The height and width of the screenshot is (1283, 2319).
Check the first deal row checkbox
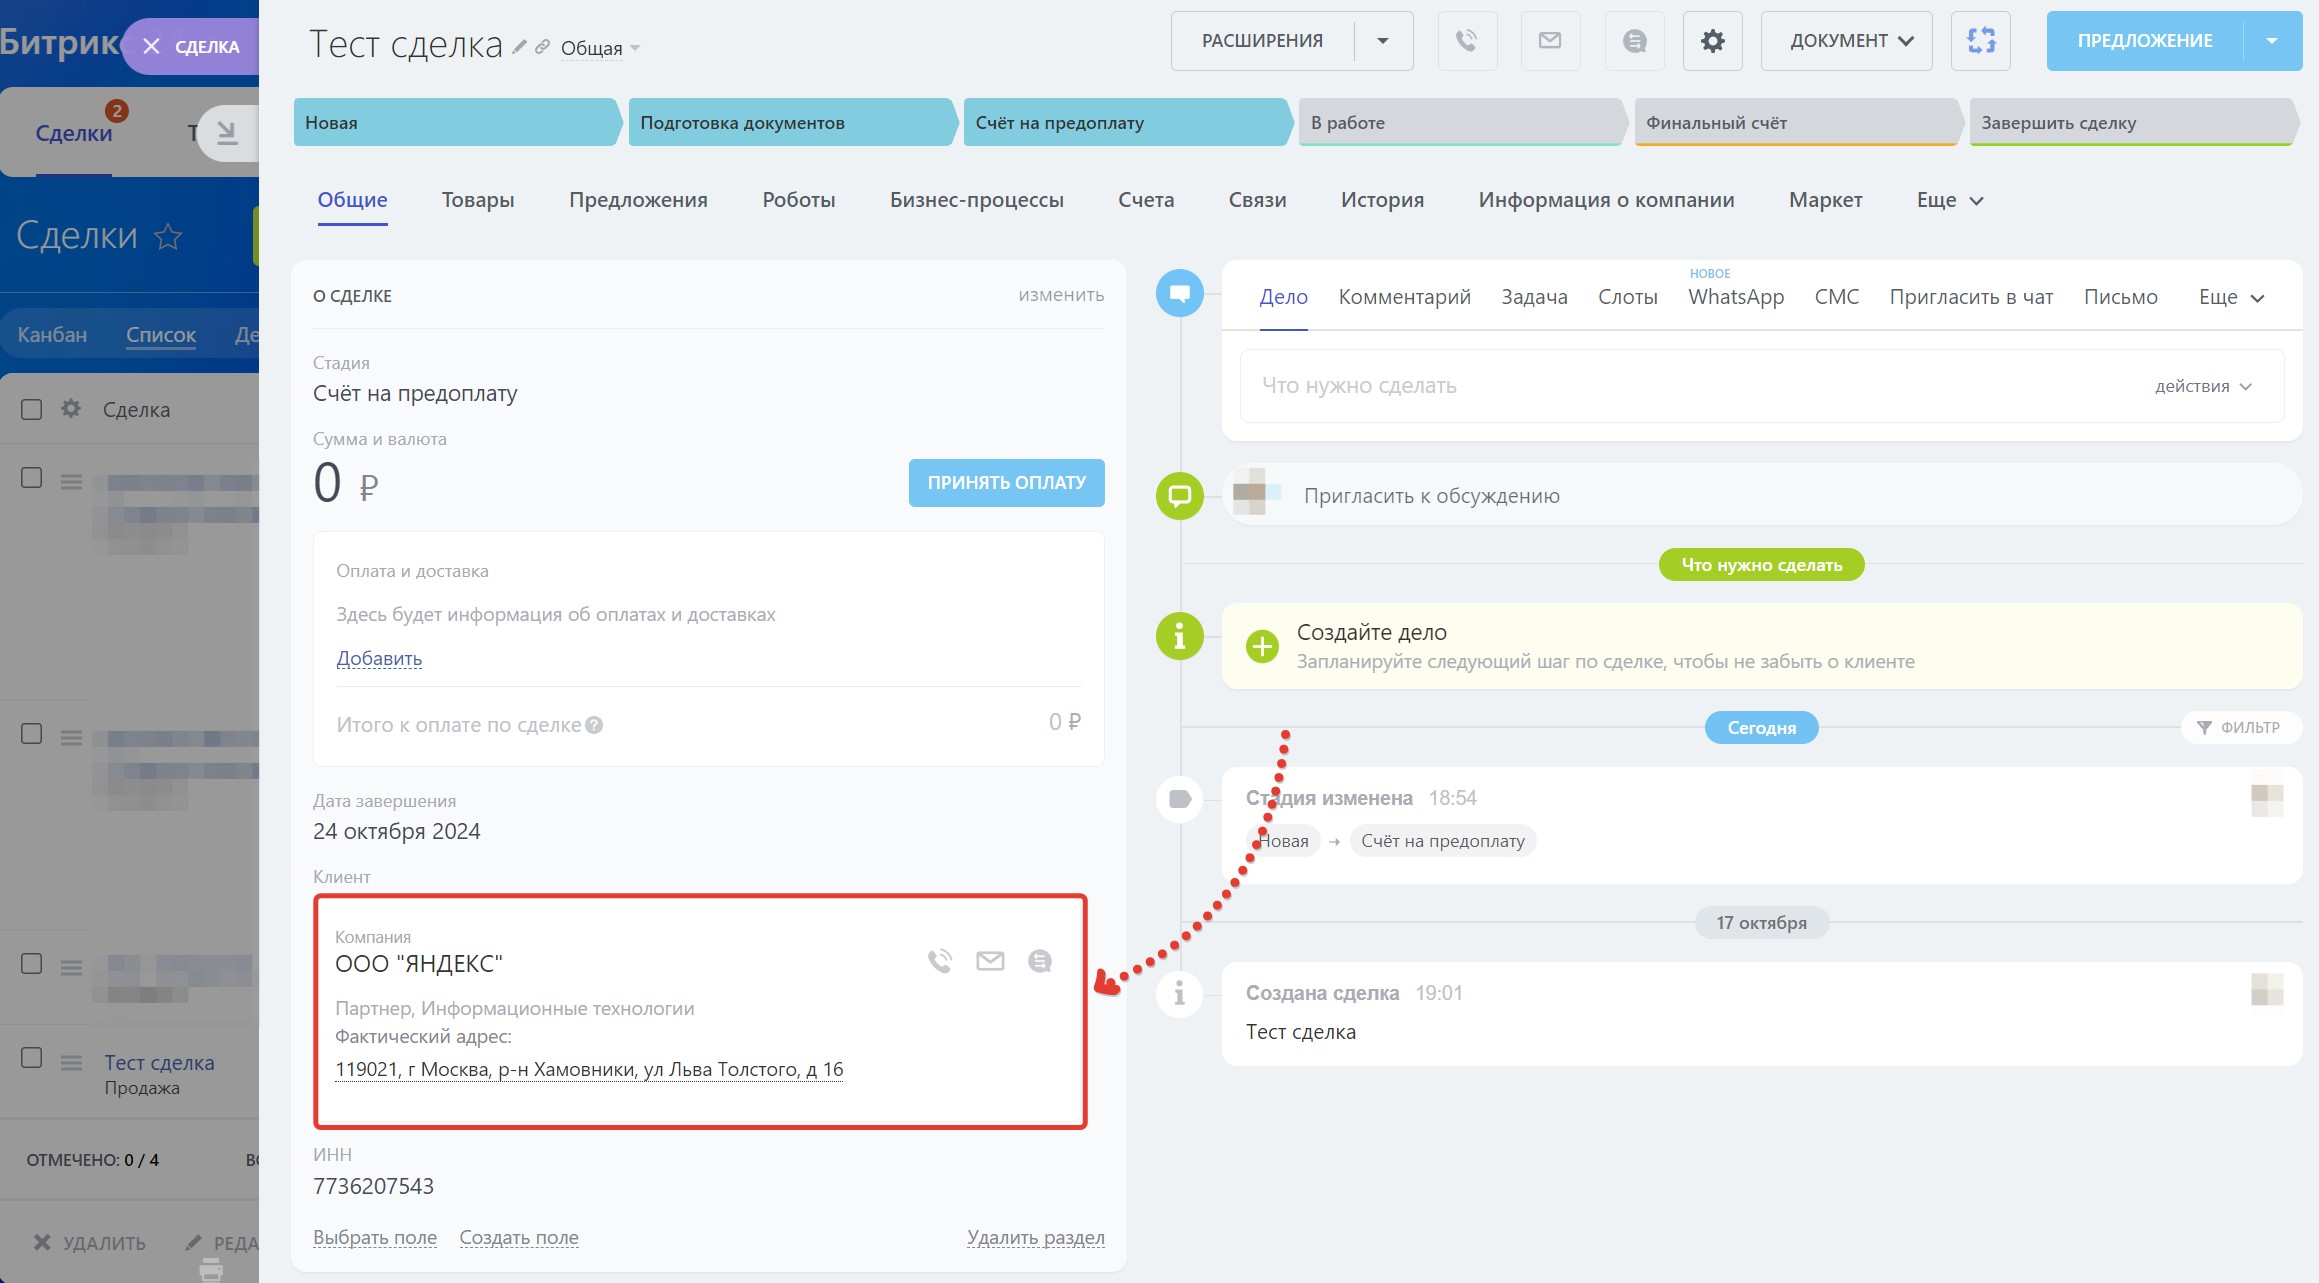pos(32,478)
